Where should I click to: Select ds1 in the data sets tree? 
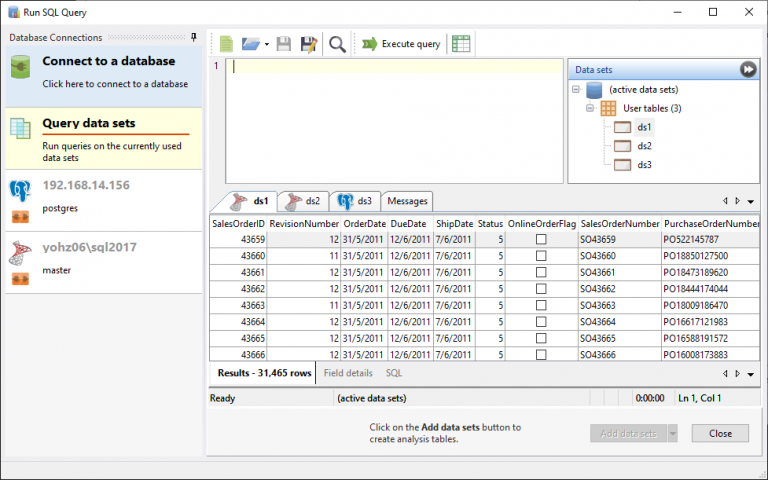(x=644, y=127)
